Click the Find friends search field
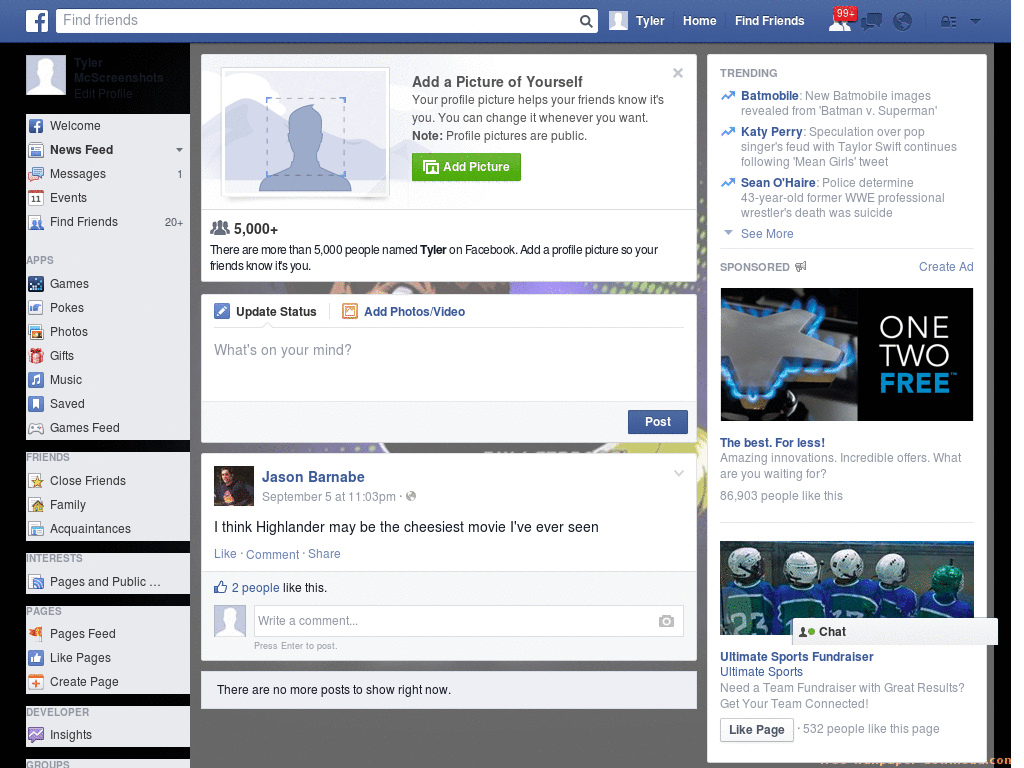 tap(318, 20)
